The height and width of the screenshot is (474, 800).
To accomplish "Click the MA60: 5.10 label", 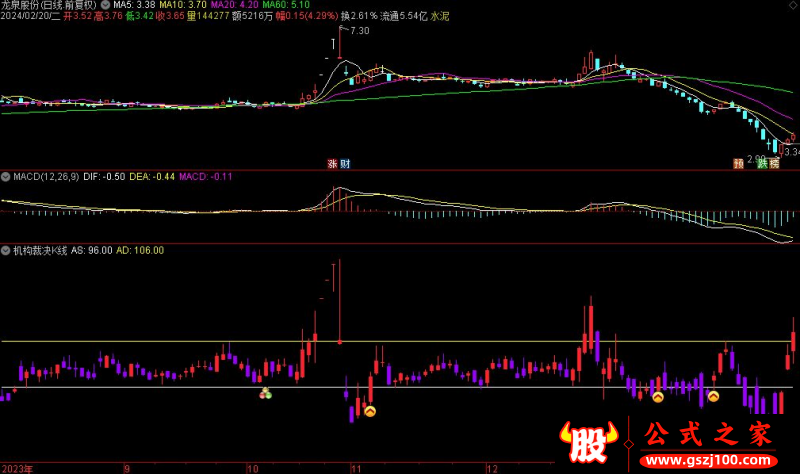I will coord(286,5).
